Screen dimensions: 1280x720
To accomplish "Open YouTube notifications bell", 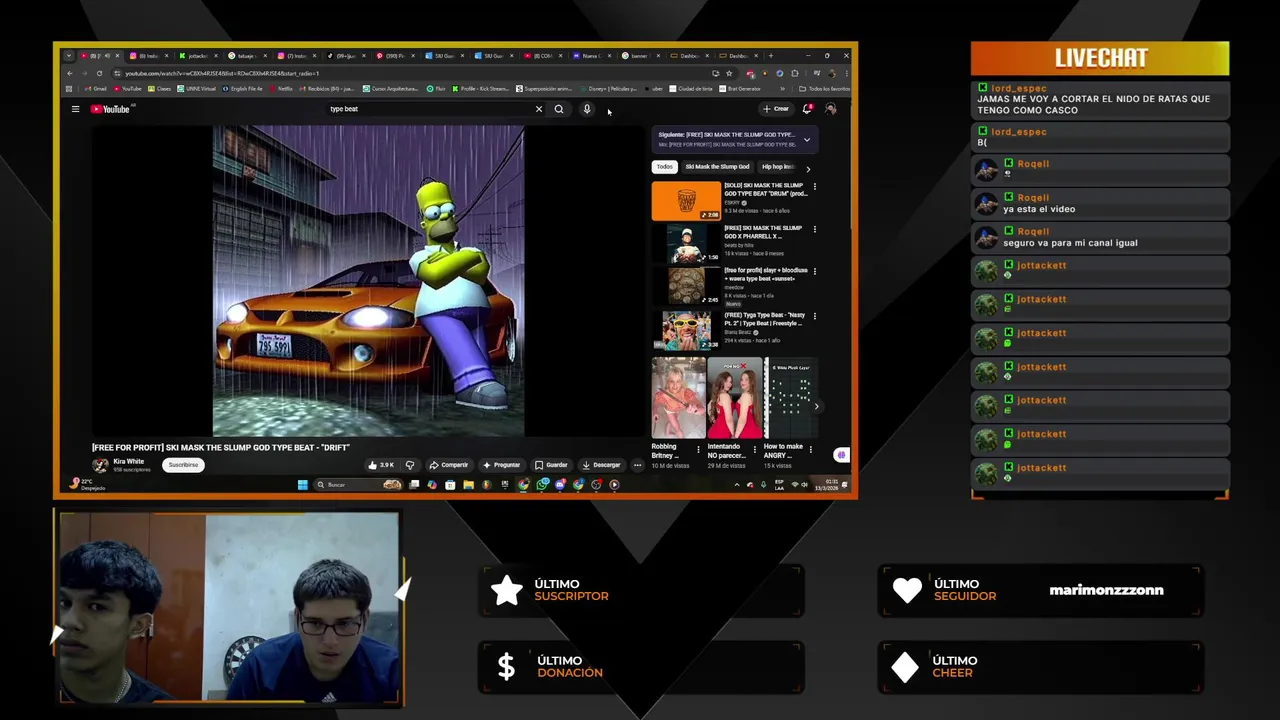I will (x=807, y=109).
